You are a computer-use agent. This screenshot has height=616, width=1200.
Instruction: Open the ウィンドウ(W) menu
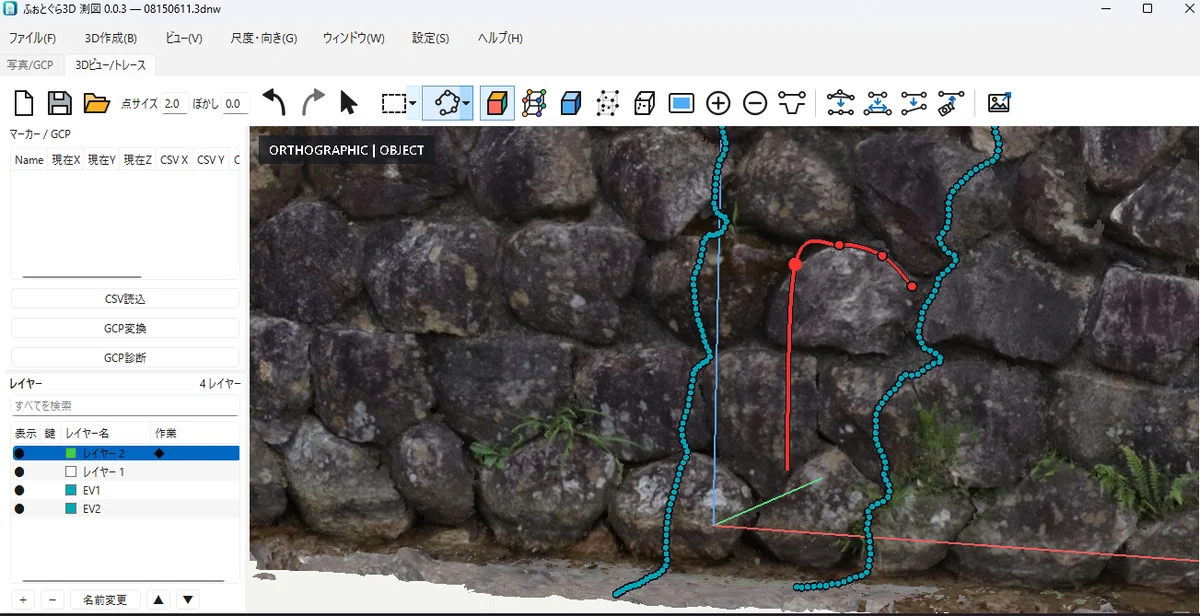point(354,38)
